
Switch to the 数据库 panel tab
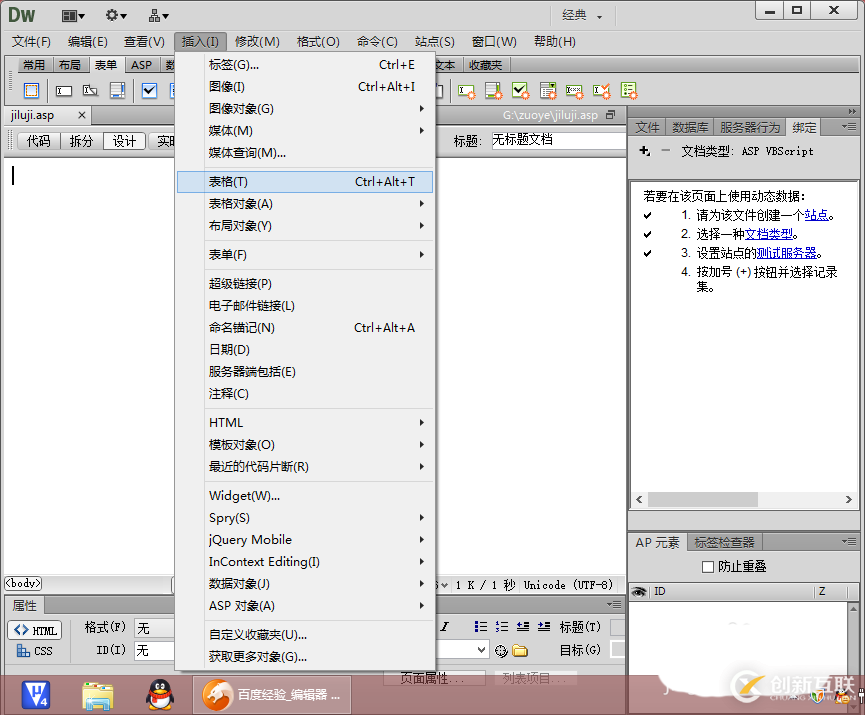[690, 127]
